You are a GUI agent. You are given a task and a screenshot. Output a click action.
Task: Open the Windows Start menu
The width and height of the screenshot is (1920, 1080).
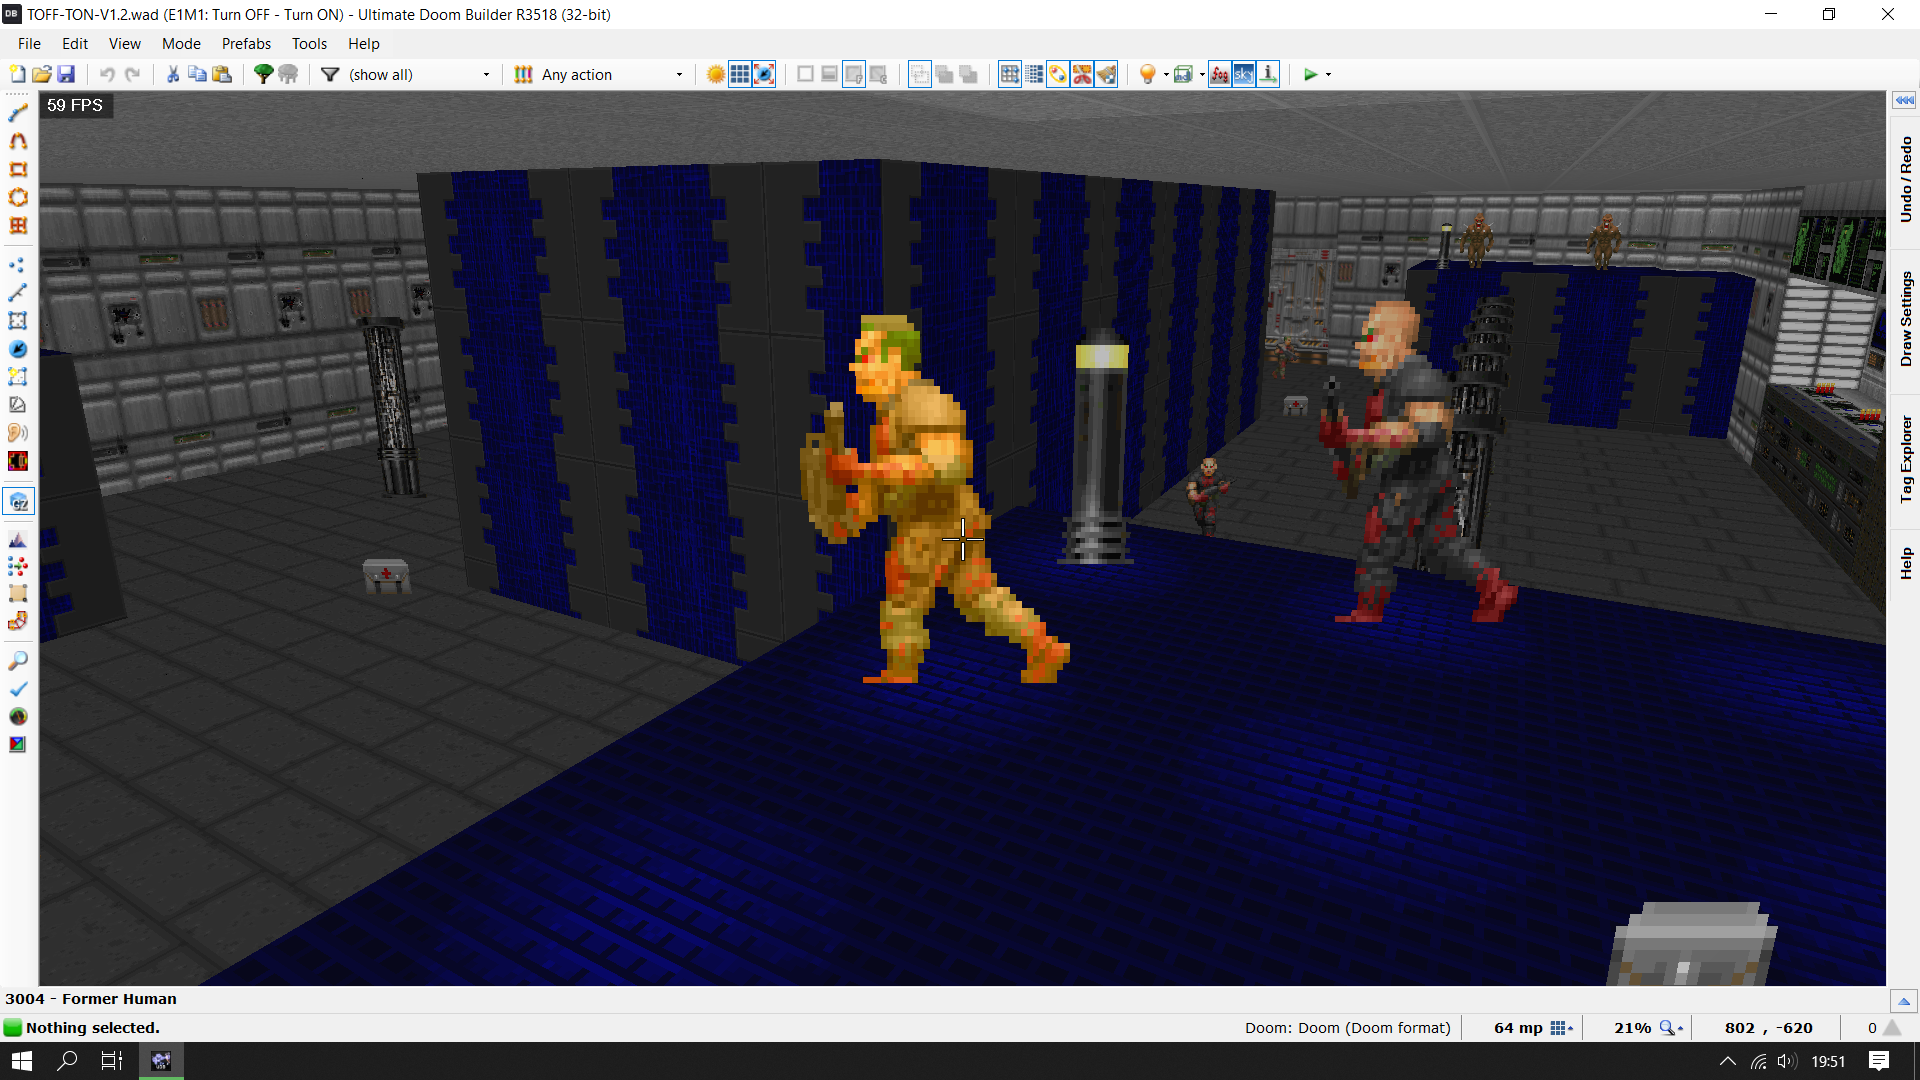tap(22, 1061)
